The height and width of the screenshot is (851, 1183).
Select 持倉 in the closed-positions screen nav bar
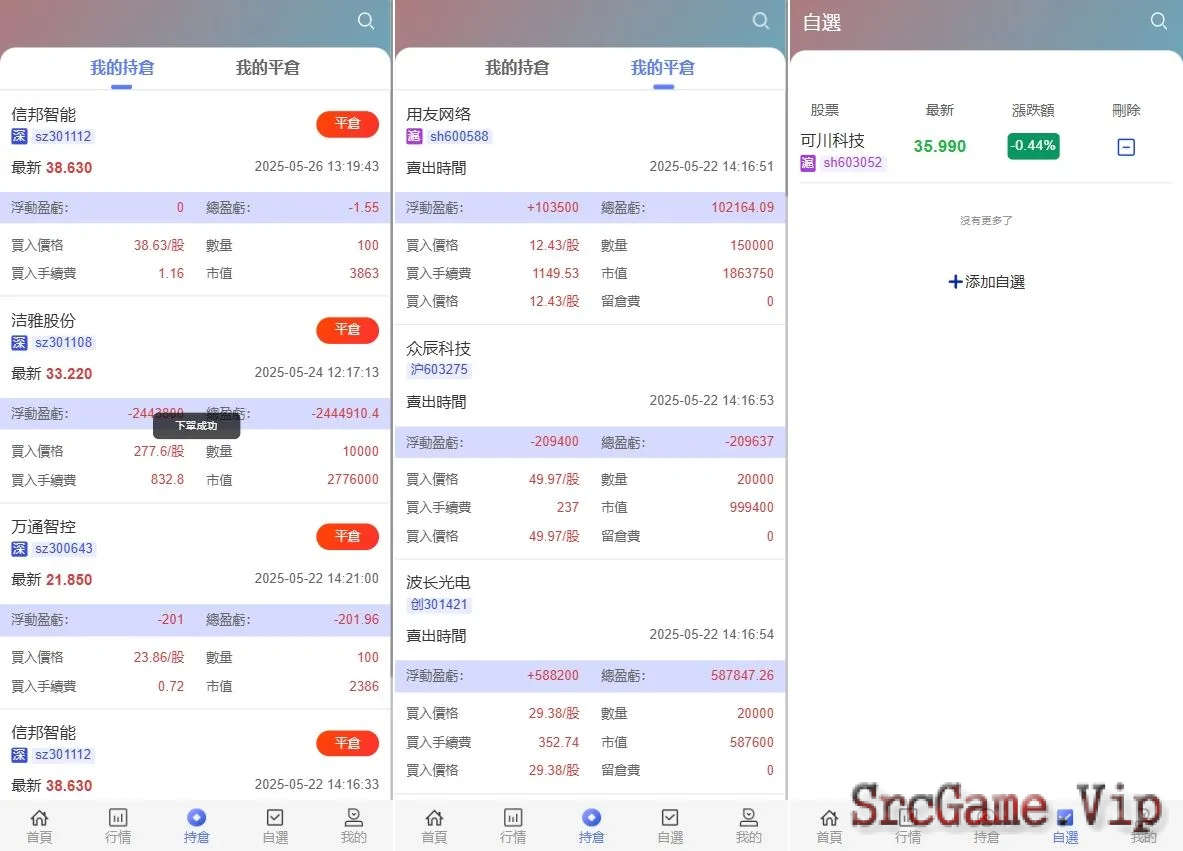click(592, 826)
